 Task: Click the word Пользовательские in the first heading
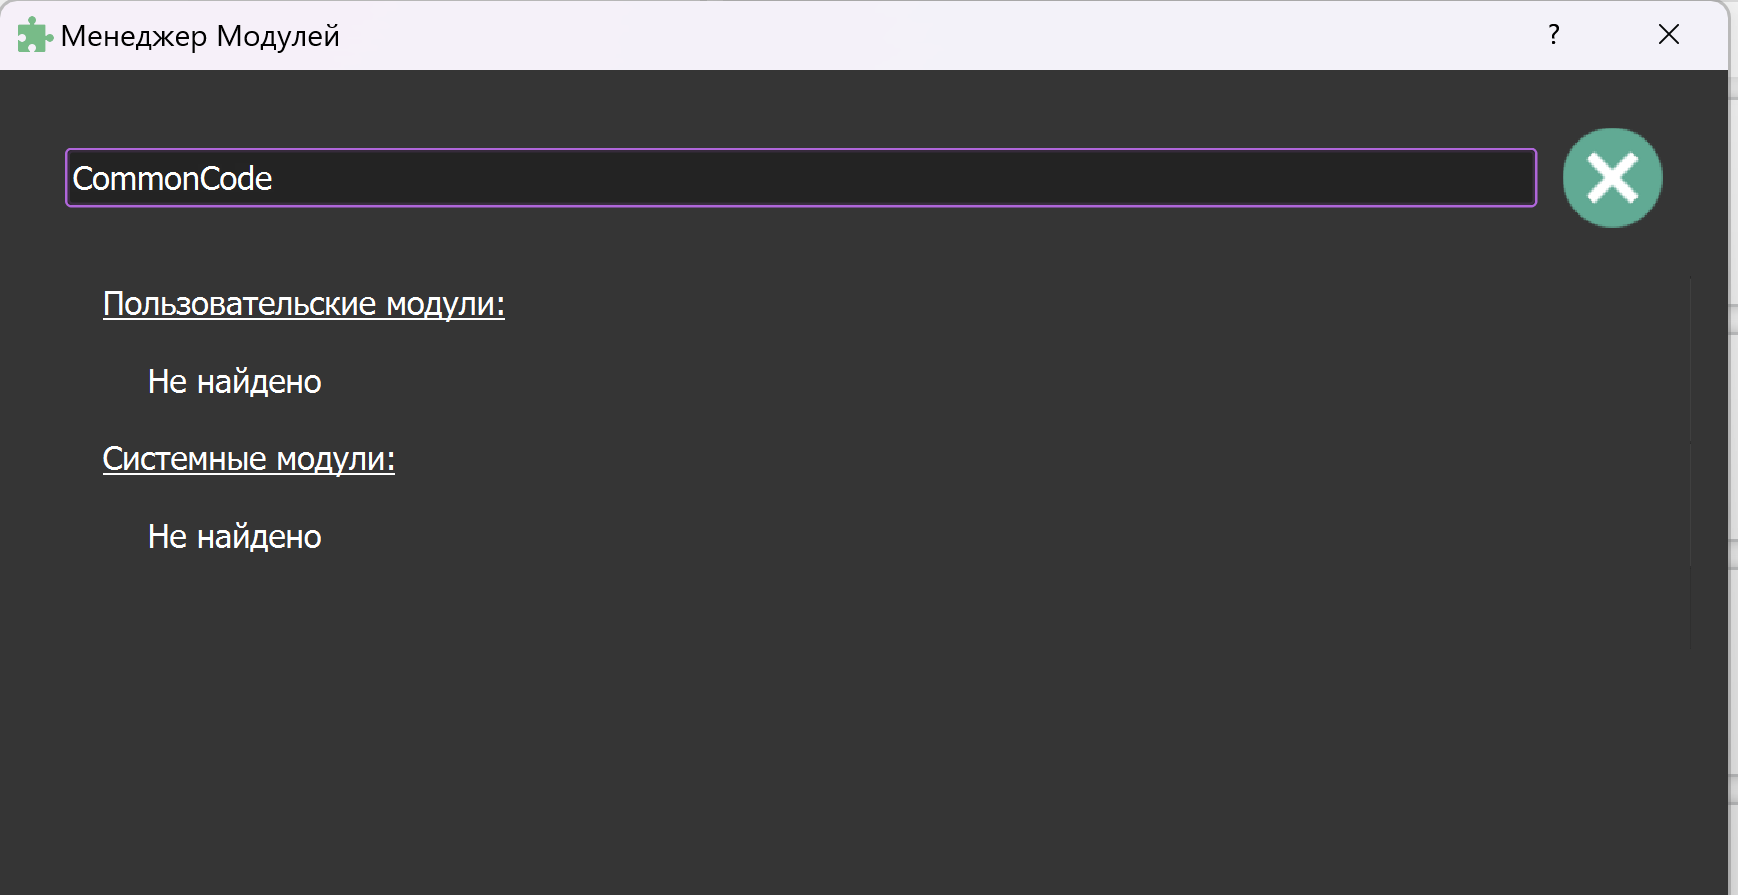(x=239, y=304)
